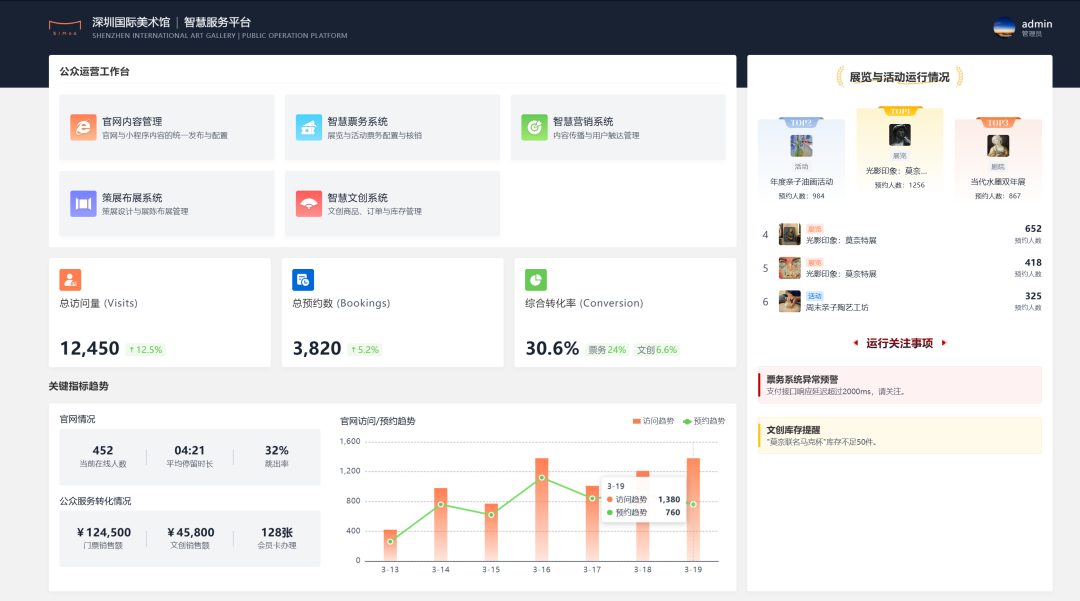The width and height of the screenshot is (1080, 601).
Task: Open the TOP2 年度亲子油画活动 thumbnail
Action: point(801,146)
